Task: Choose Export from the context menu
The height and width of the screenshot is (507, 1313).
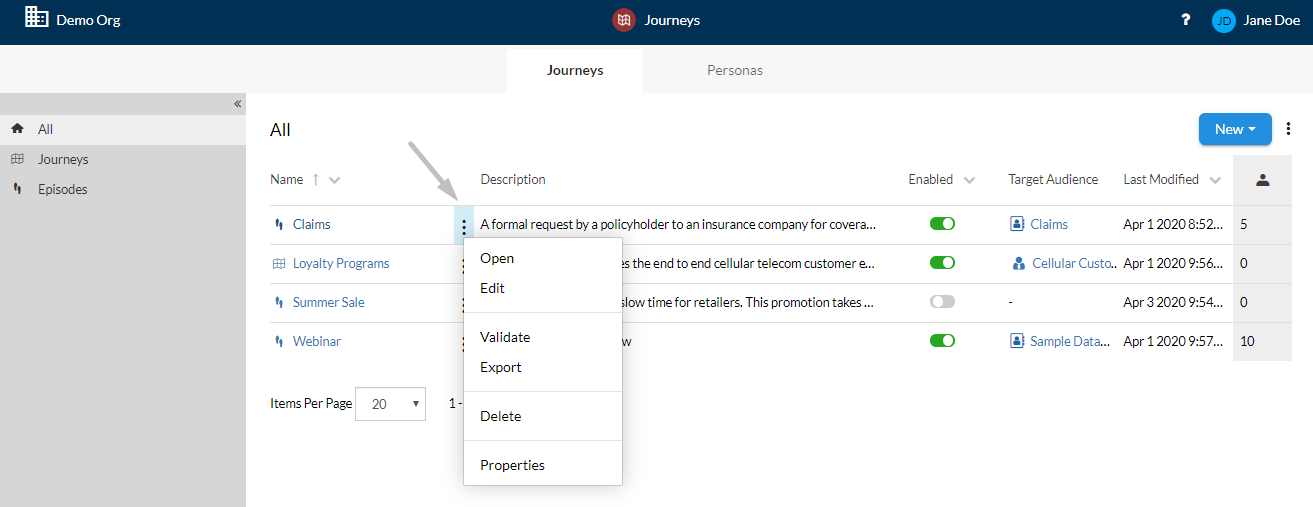Action: pos(543,367)
